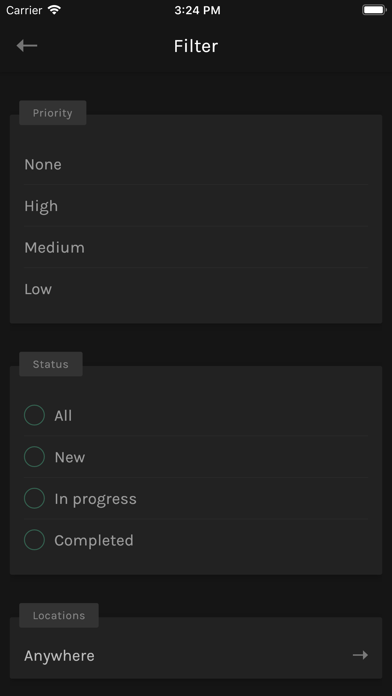392x696 pixels.
Task: Select High priority option
Action: pyautogui.click(x=196, y=206)
